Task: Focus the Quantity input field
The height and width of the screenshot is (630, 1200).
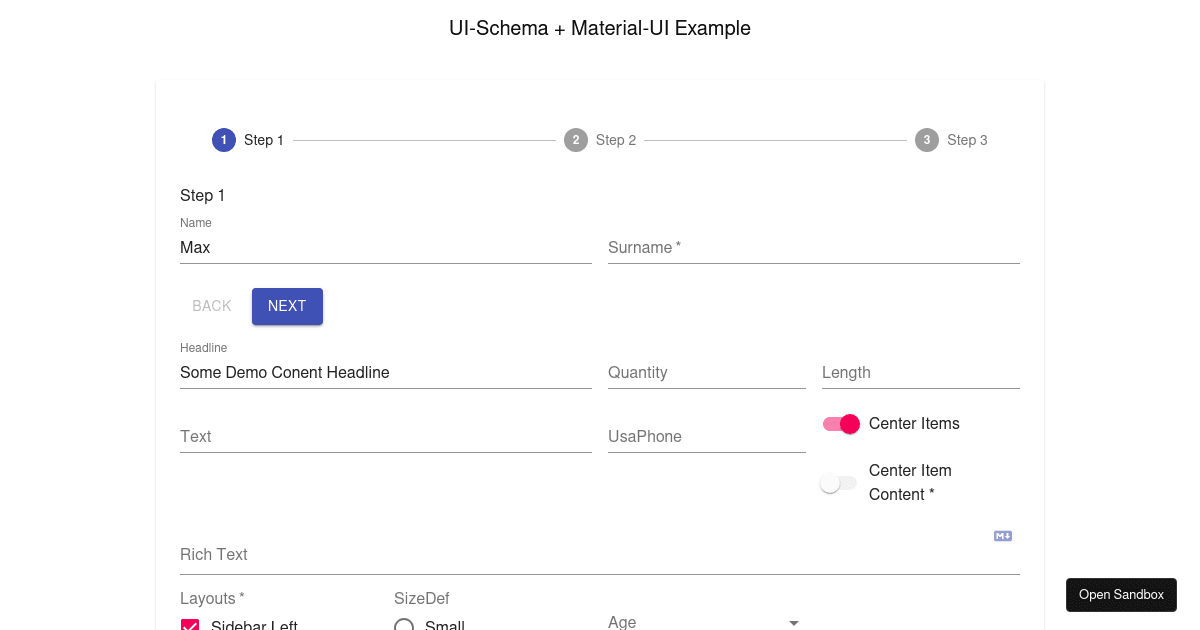Action: pos(706,373)
